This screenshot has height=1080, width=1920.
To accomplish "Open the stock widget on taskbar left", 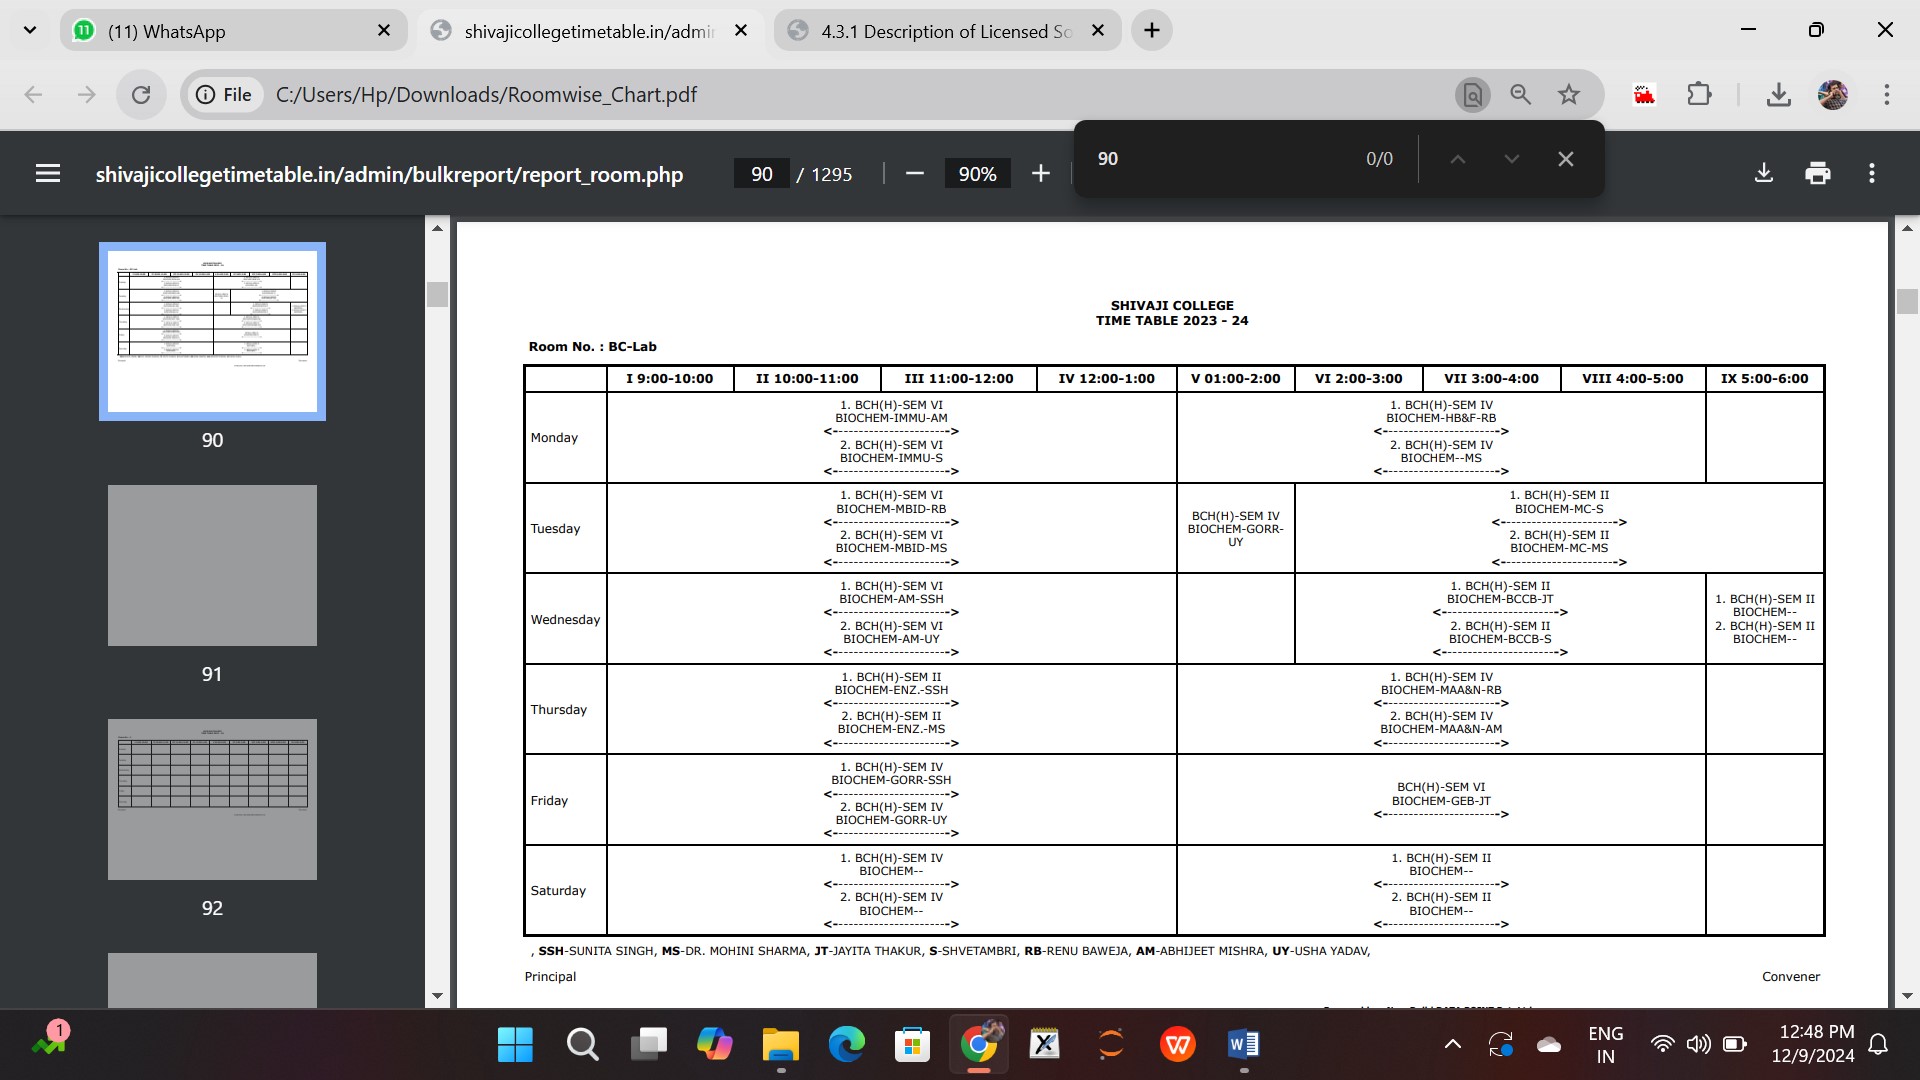I will point(50,1041).
